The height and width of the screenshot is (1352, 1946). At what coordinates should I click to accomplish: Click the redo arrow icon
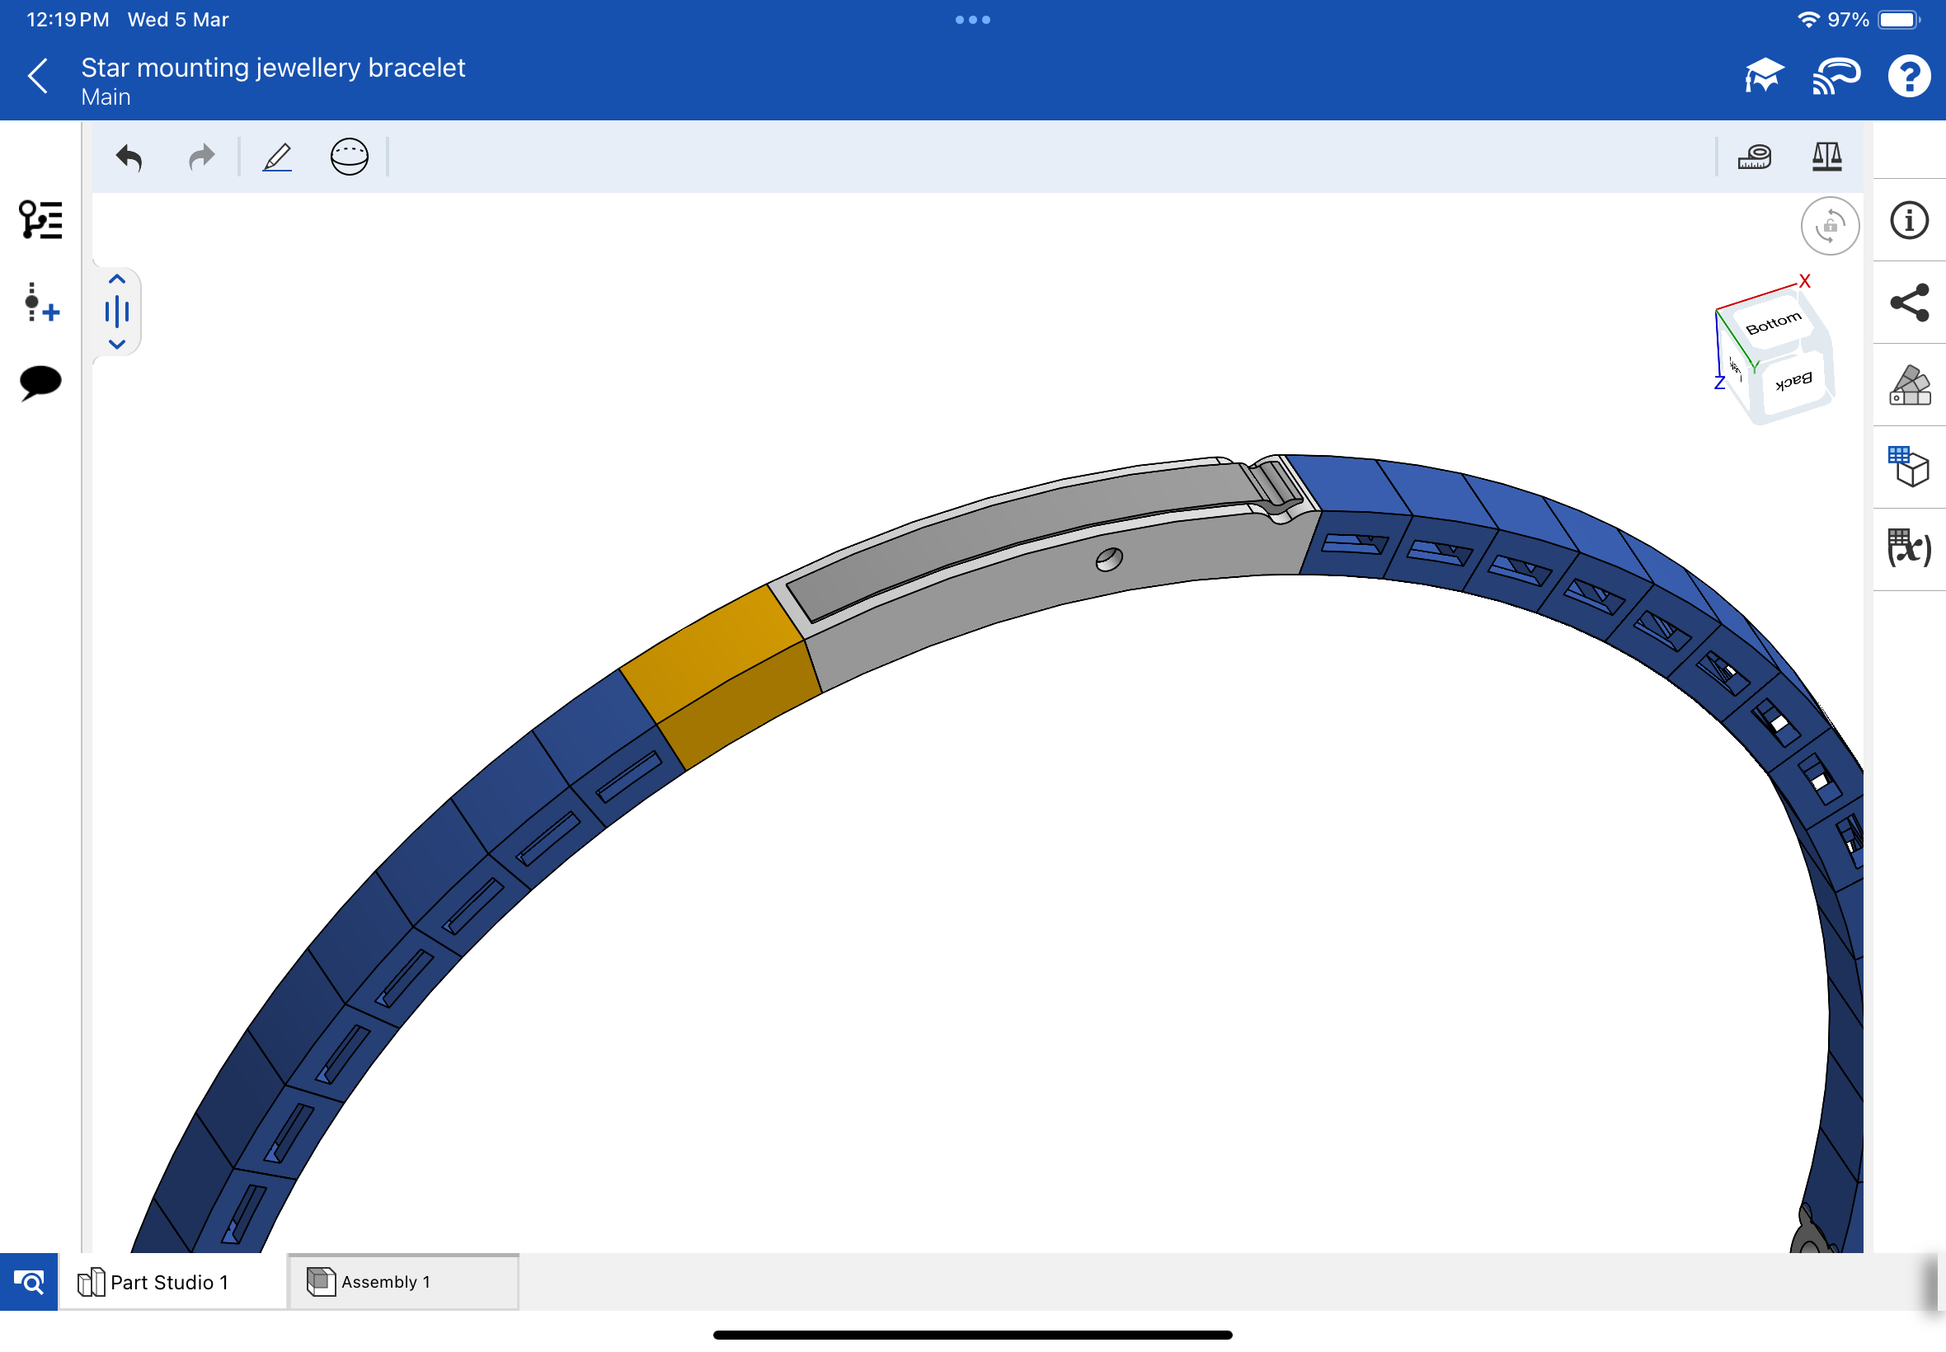pos(201,157)
